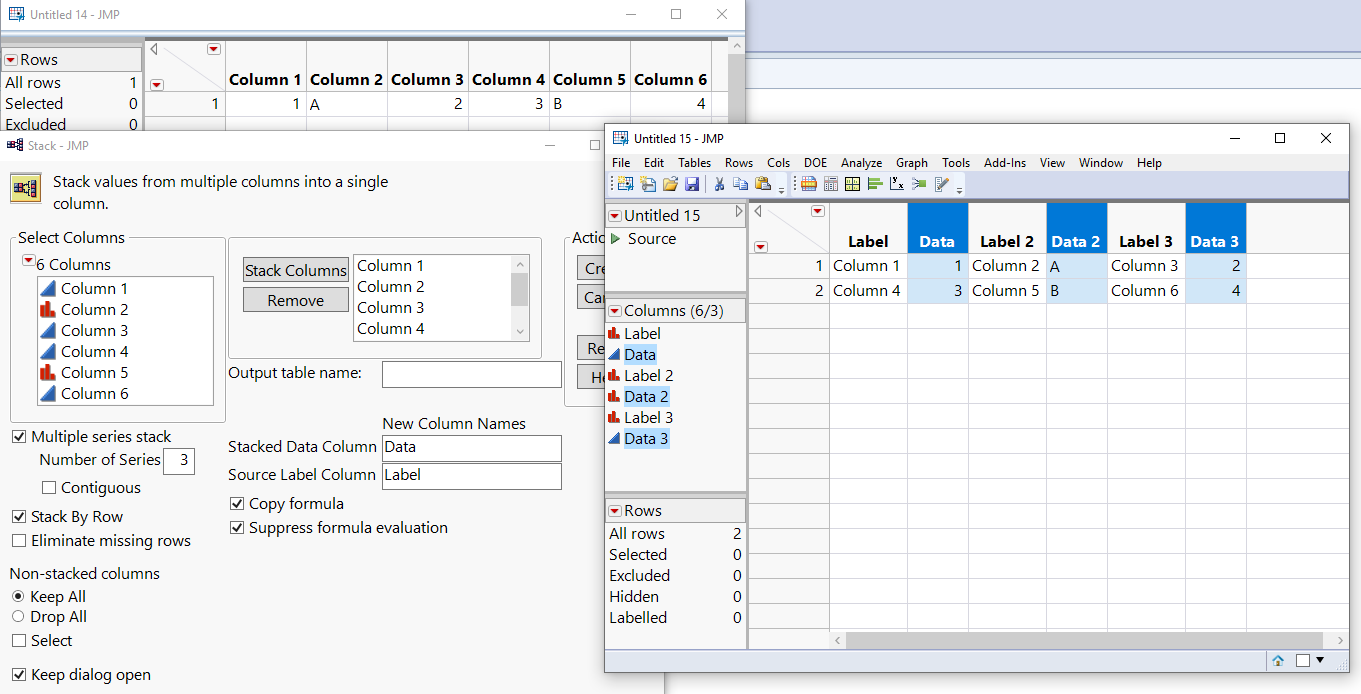Click the Cut scissors icon
This screenshot has height=694, width=1361.
point(718,184)
